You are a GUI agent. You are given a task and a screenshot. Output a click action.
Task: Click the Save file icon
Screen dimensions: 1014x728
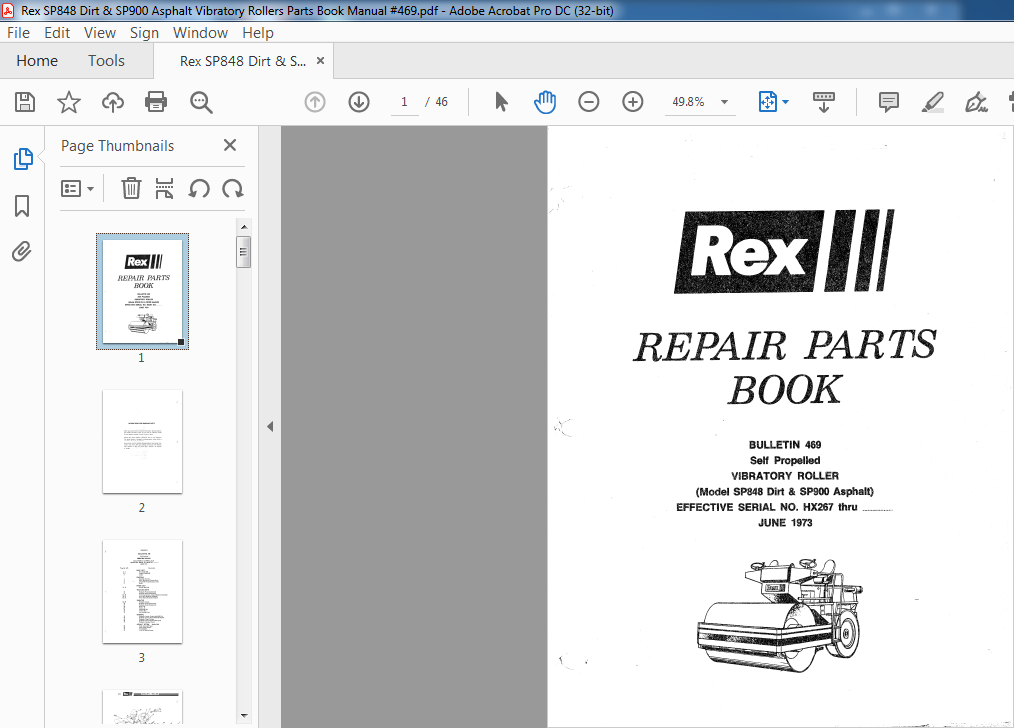click(x=25, y=102)
